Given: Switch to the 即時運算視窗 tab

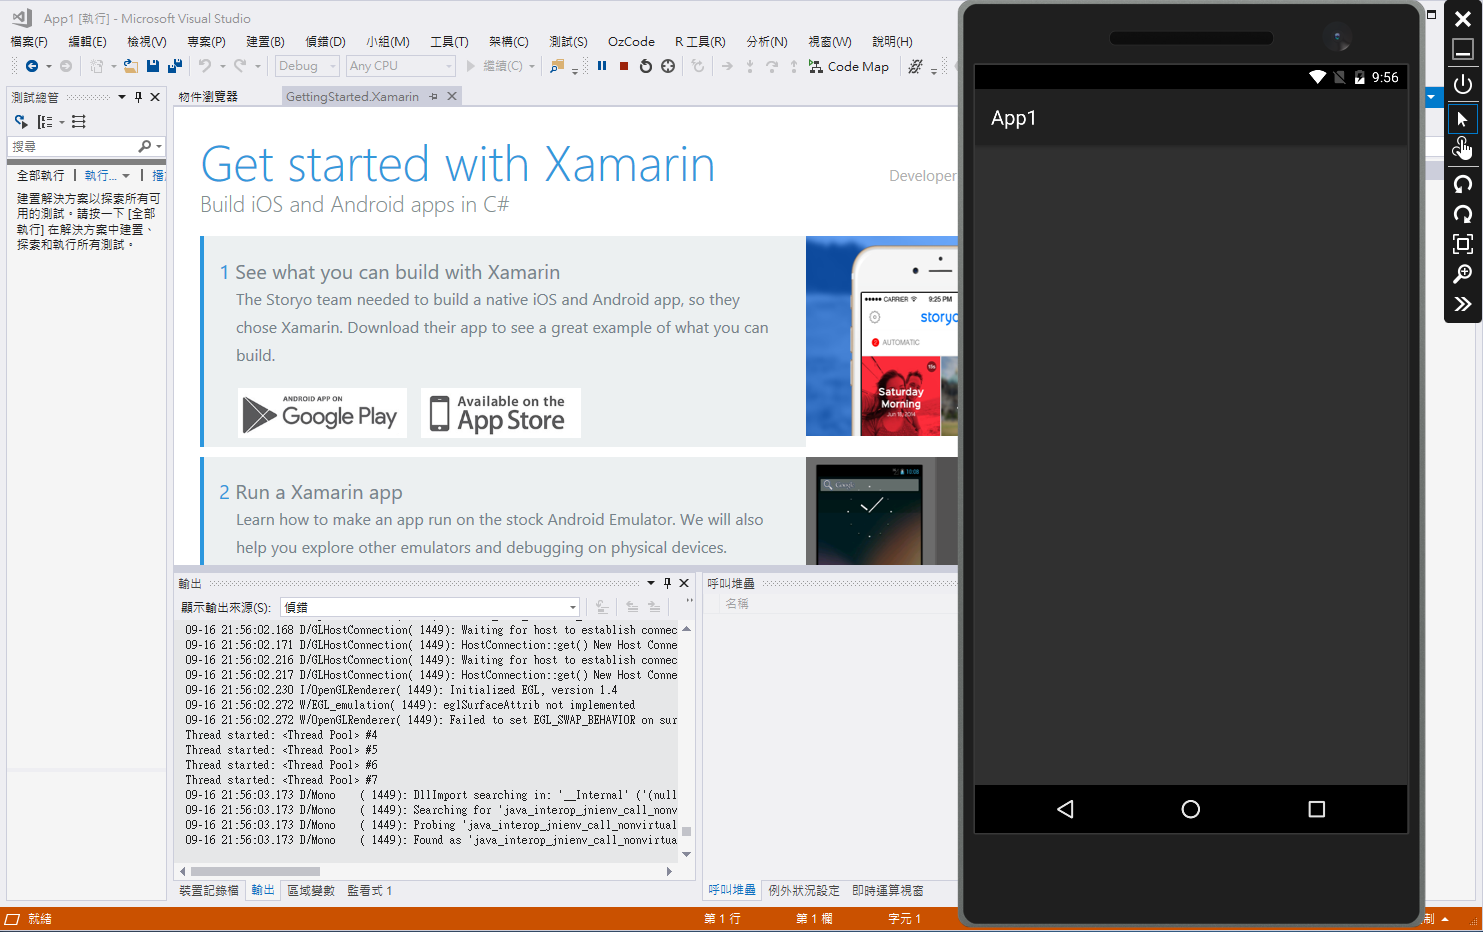Looking at the screenshot, I should click(888, 890).
